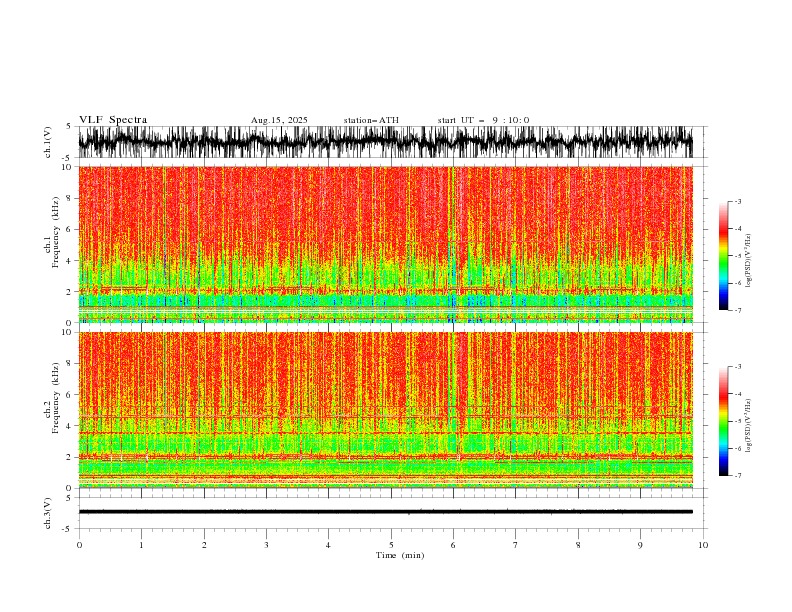
Task: Click time axis tick label '7'
Action: click(x=515, y=545)
